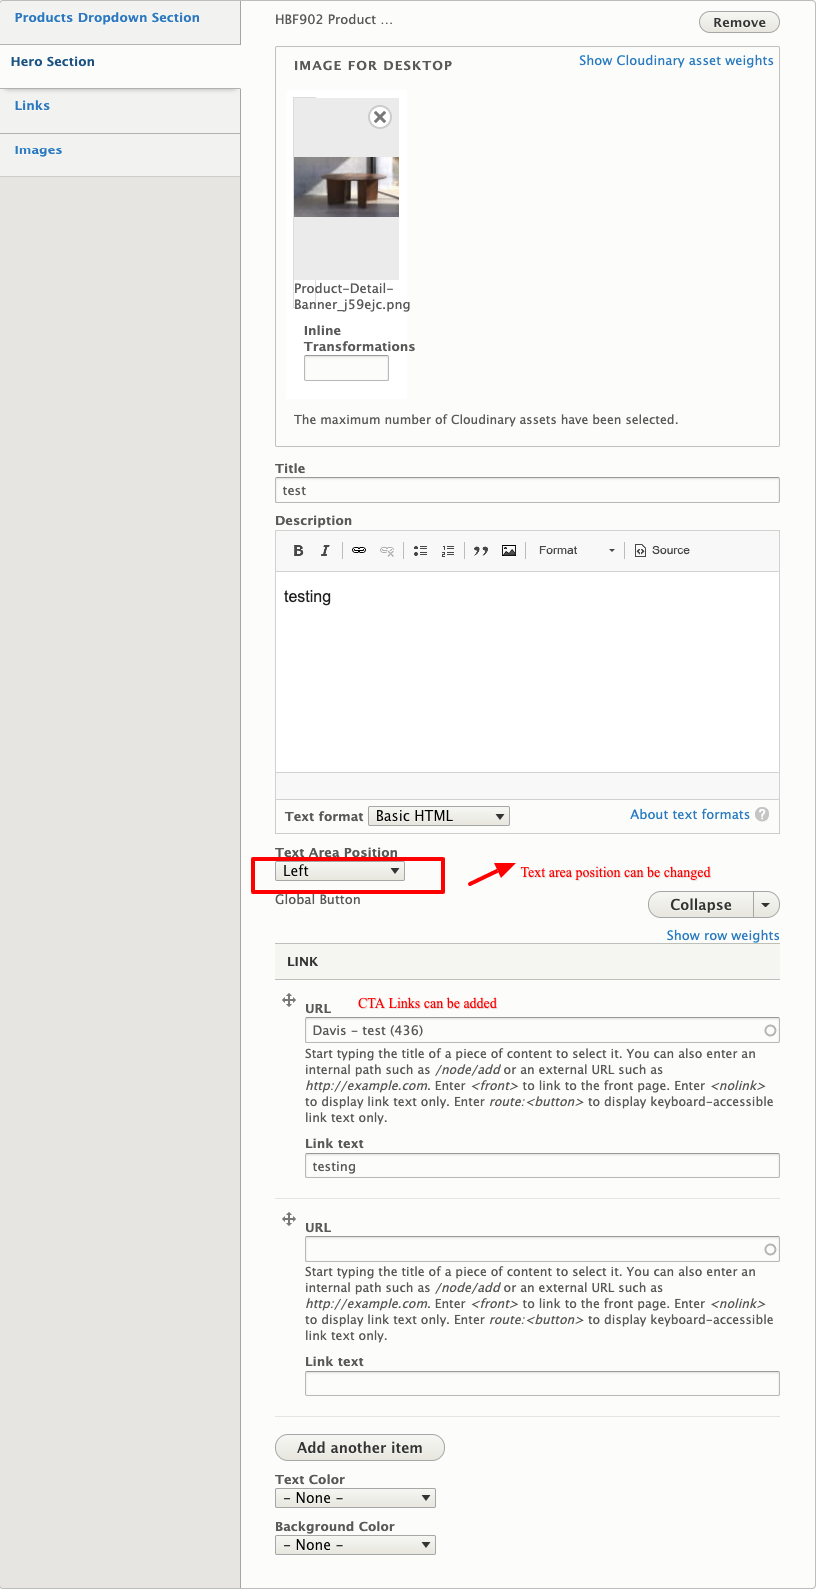Image resolution: width=816 pixels, height=1592 pixels.
Task: Toggle italic formatting in Description editor
Action: point(325,551)
